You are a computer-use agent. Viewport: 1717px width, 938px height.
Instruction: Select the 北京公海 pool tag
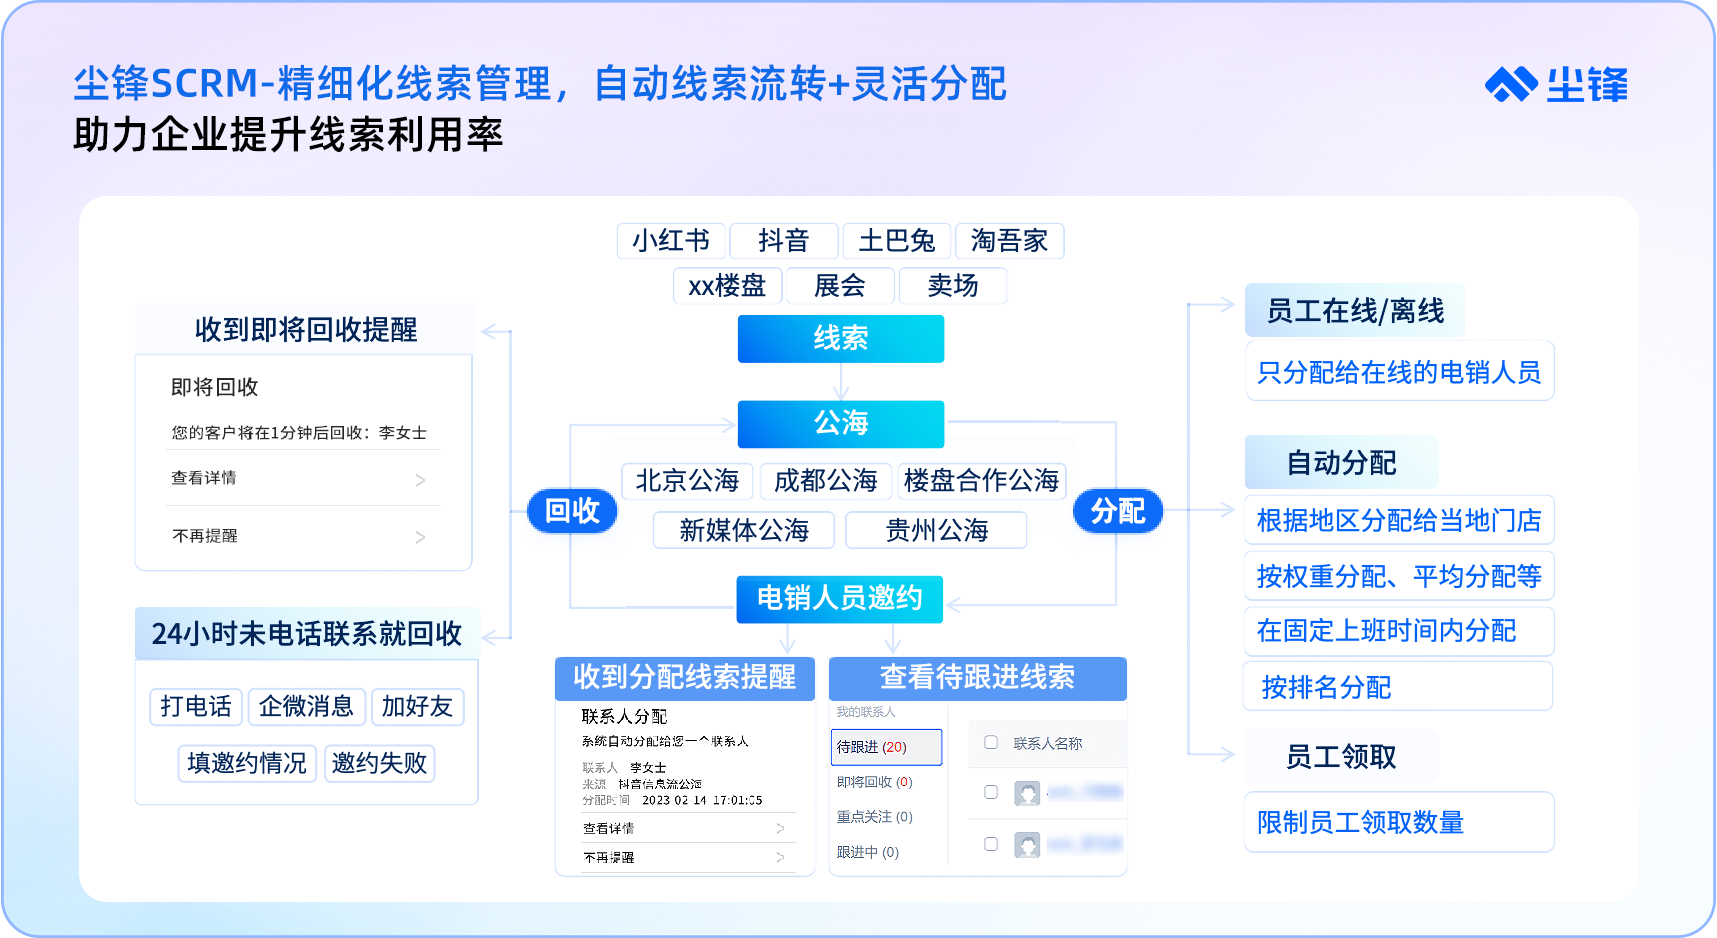687,481
